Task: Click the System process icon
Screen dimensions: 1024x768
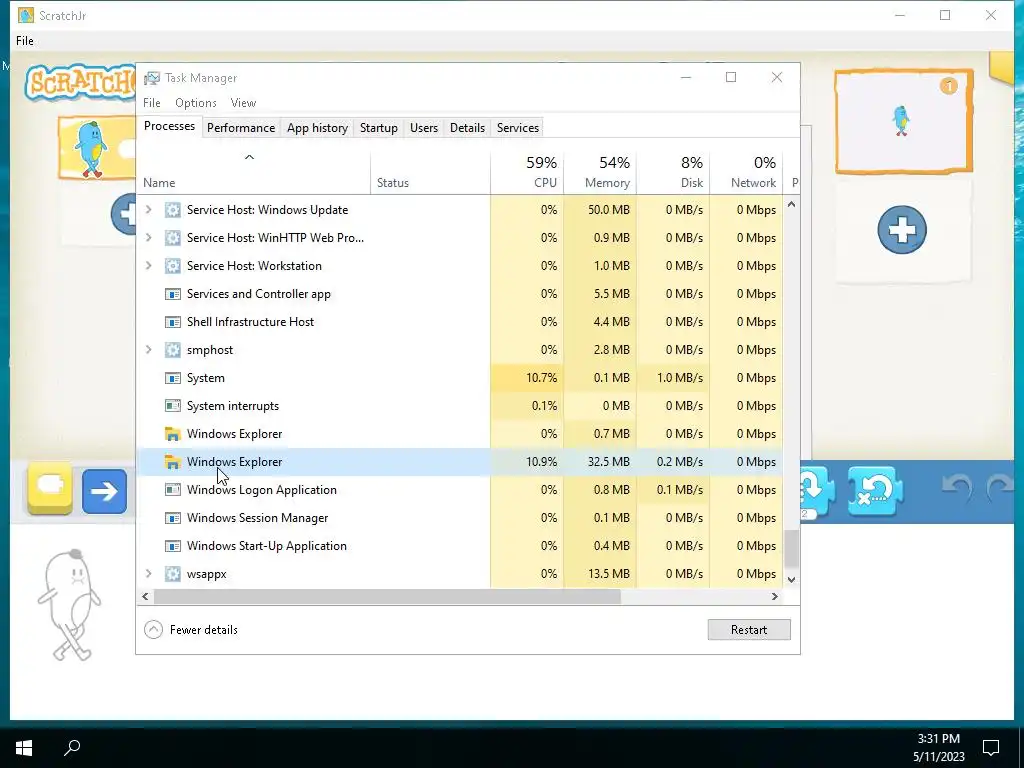Action: (172, 378)
